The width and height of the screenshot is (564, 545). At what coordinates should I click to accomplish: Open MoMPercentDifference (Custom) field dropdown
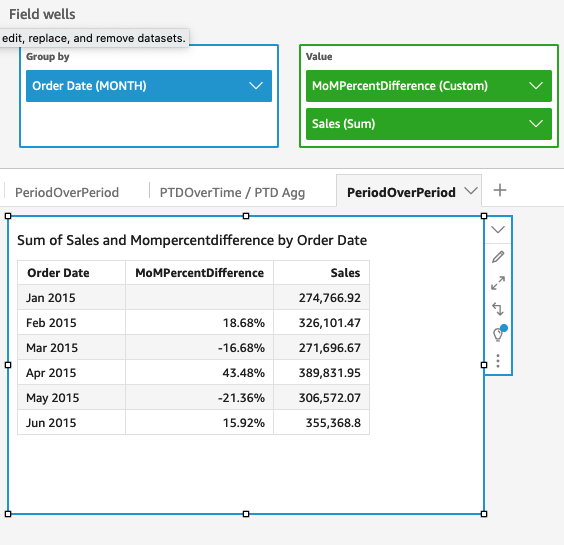pos(536,86)
